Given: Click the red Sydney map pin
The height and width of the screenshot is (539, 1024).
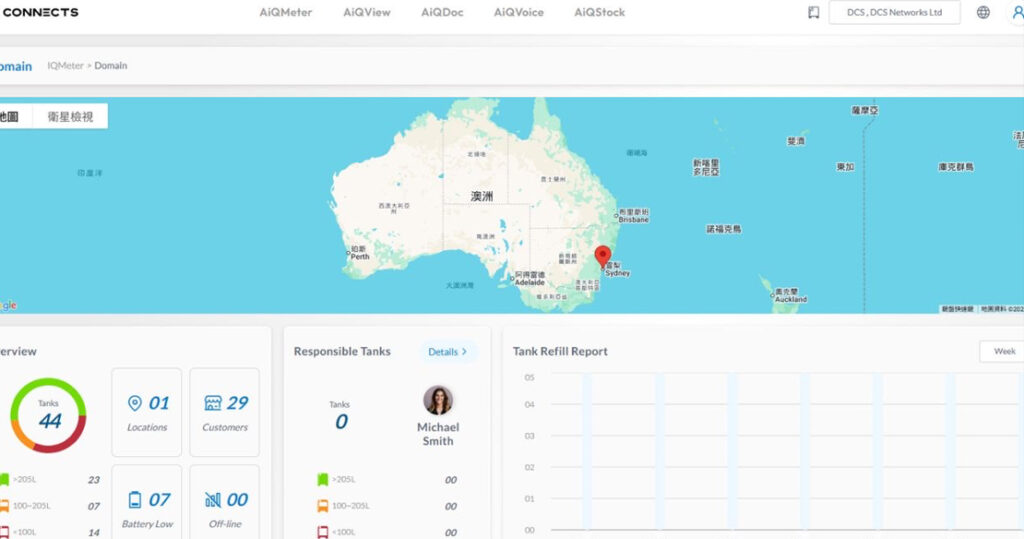Looking at the screenshot, I should [602, 256].
